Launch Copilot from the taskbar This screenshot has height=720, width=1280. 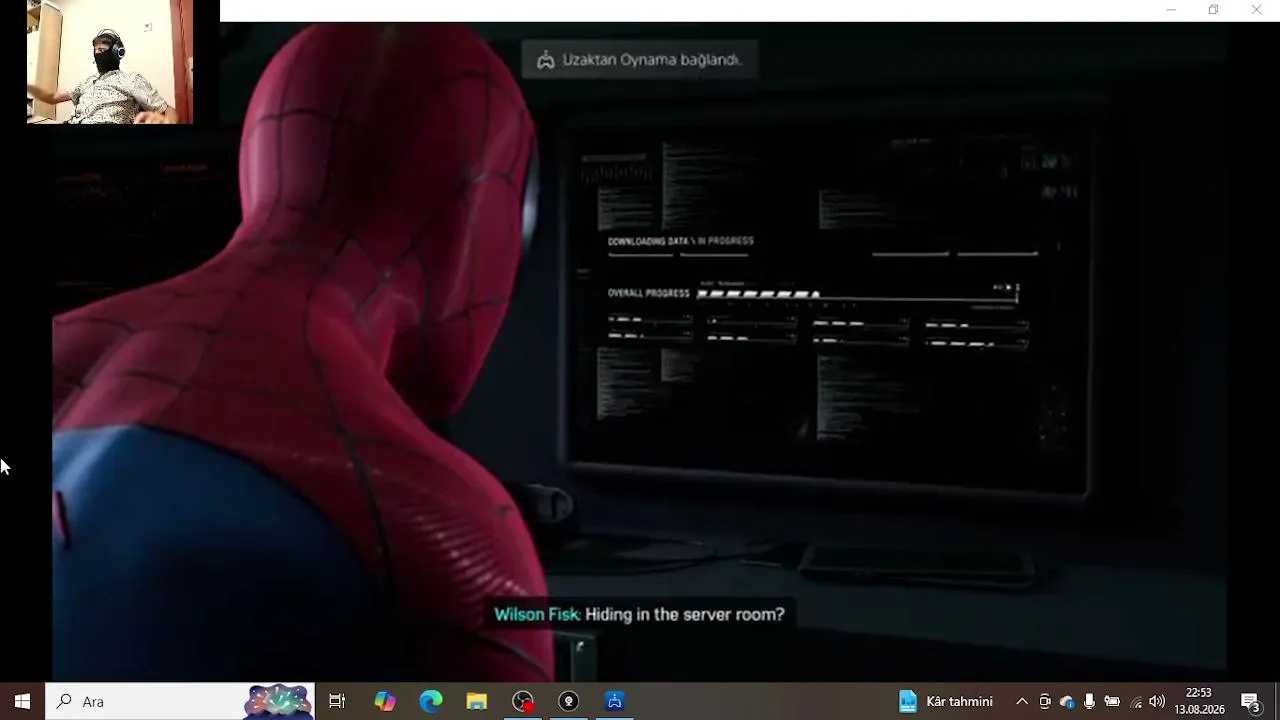[x=385, y=702]
